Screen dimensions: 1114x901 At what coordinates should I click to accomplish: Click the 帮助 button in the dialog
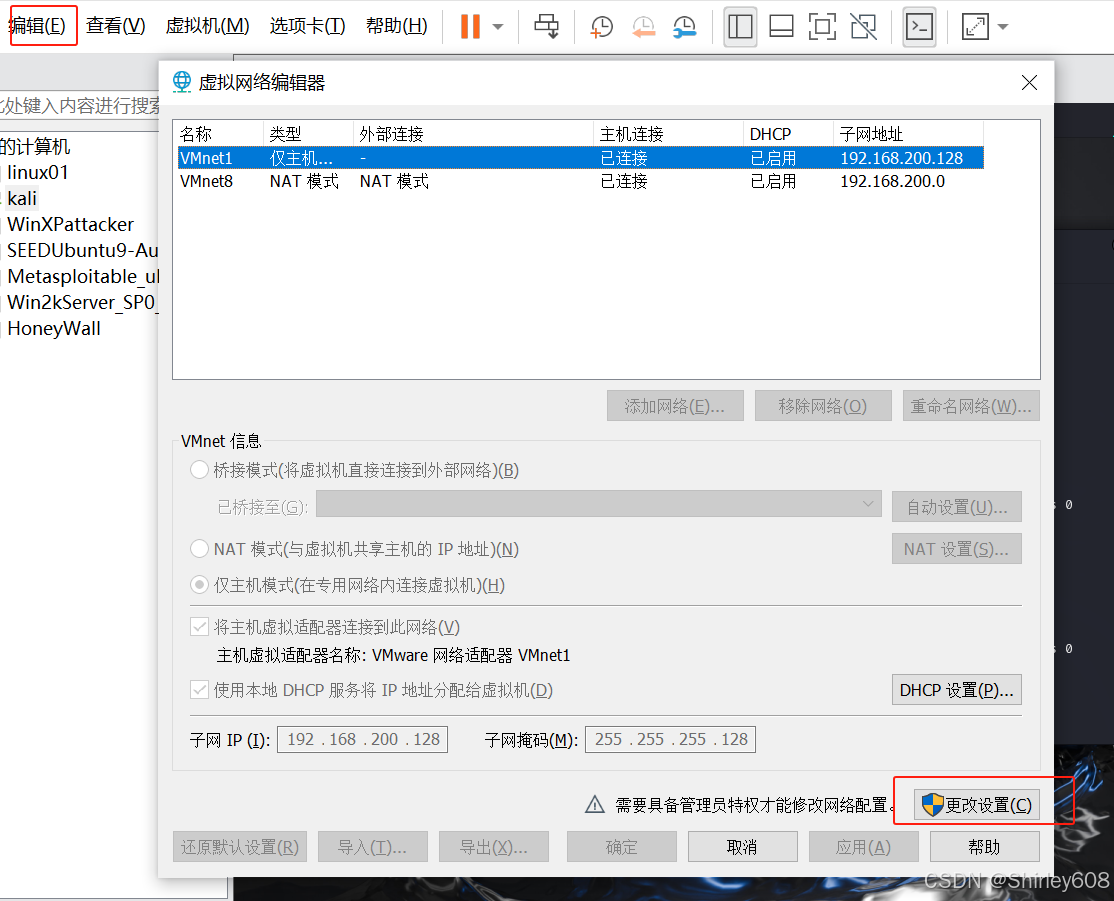pyautogui.click(x=985, y=846)
